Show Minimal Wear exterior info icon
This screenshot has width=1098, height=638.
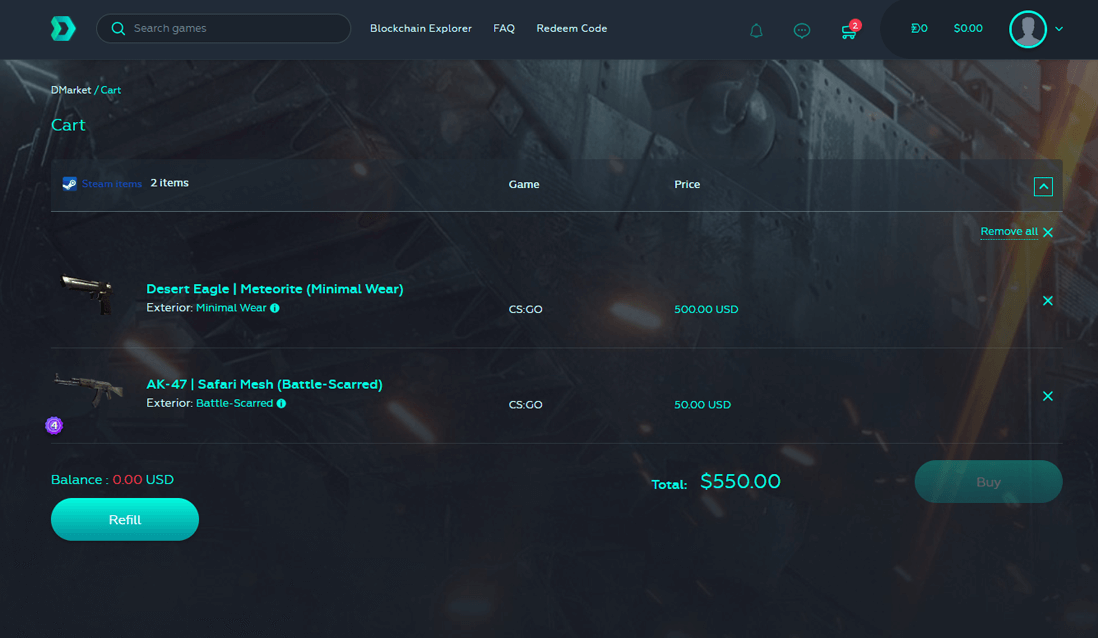click(x=275, y=308)
